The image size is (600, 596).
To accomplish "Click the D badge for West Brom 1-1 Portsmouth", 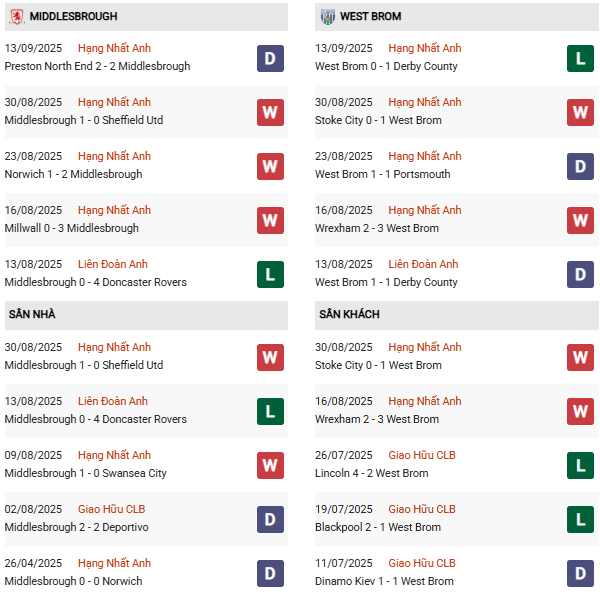I will coord(580,166).
